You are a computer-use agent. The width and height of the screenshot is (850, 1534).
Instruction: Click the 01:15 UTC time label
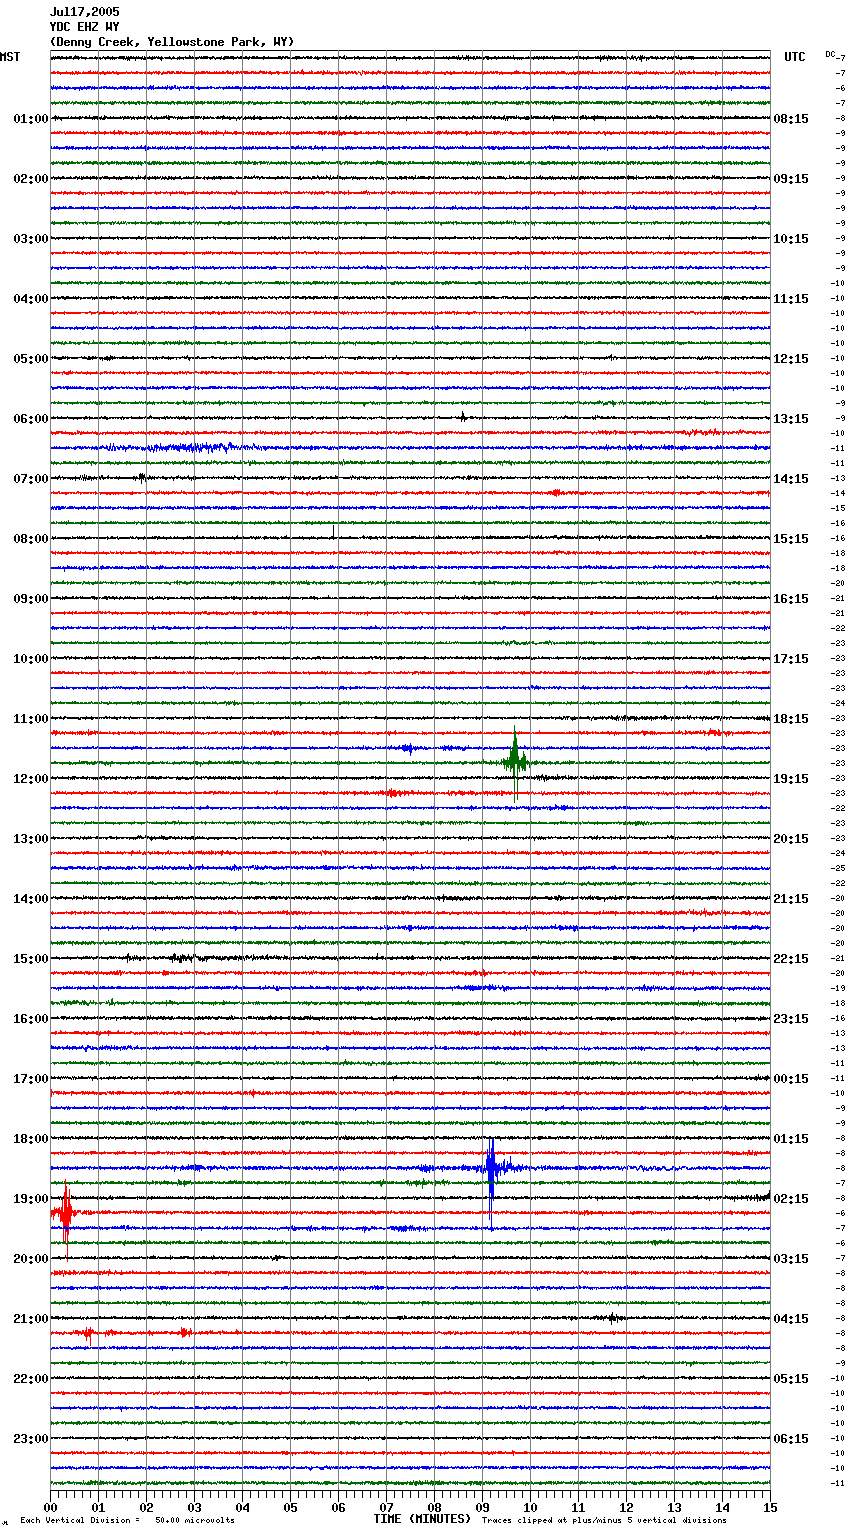[791, 1139]
